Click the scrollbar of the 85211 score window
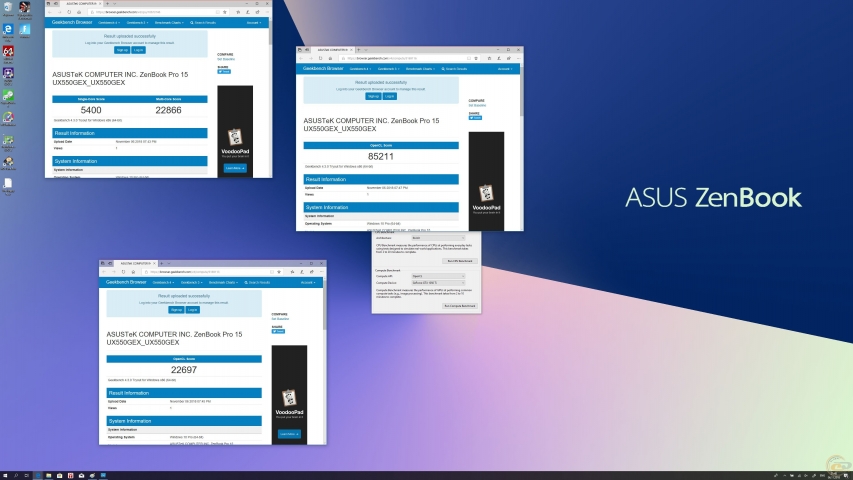Image resolution: width=853 pixels, height=480 pixels. (522, 93)
